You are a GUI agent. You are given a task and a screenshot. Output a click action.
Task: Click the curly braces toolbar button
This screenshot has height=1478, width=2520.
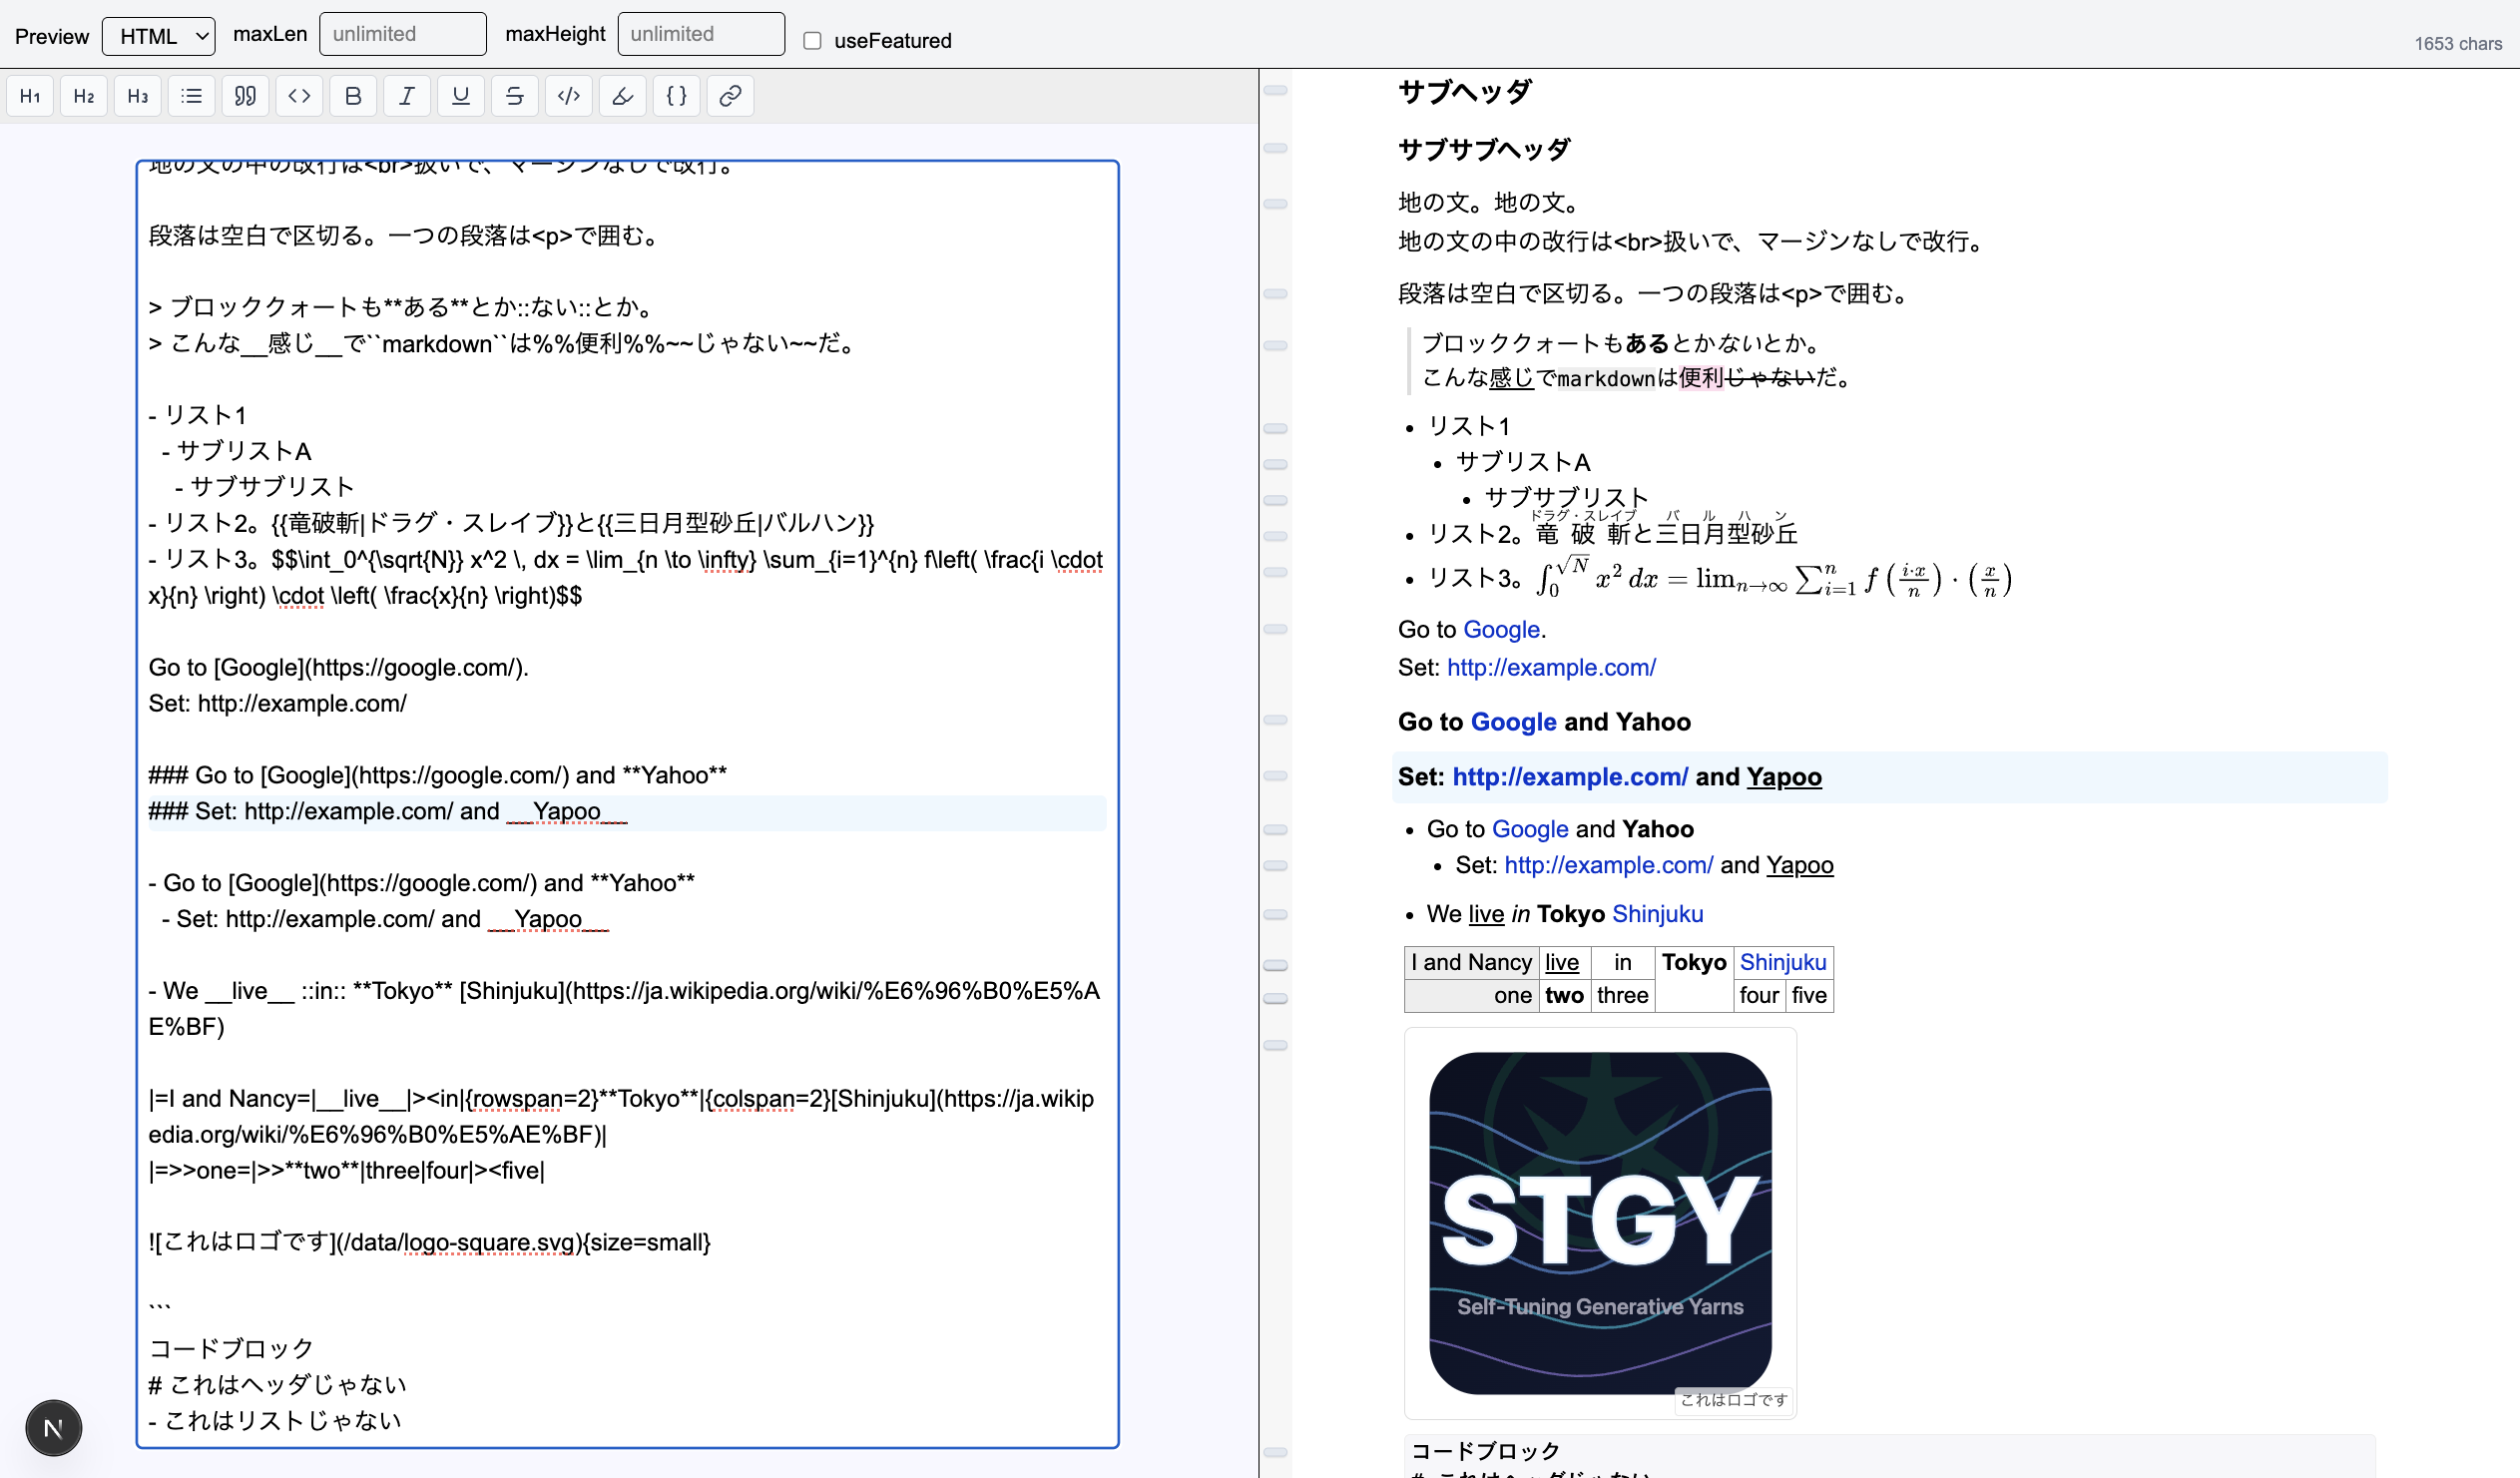tap(677, 96)
